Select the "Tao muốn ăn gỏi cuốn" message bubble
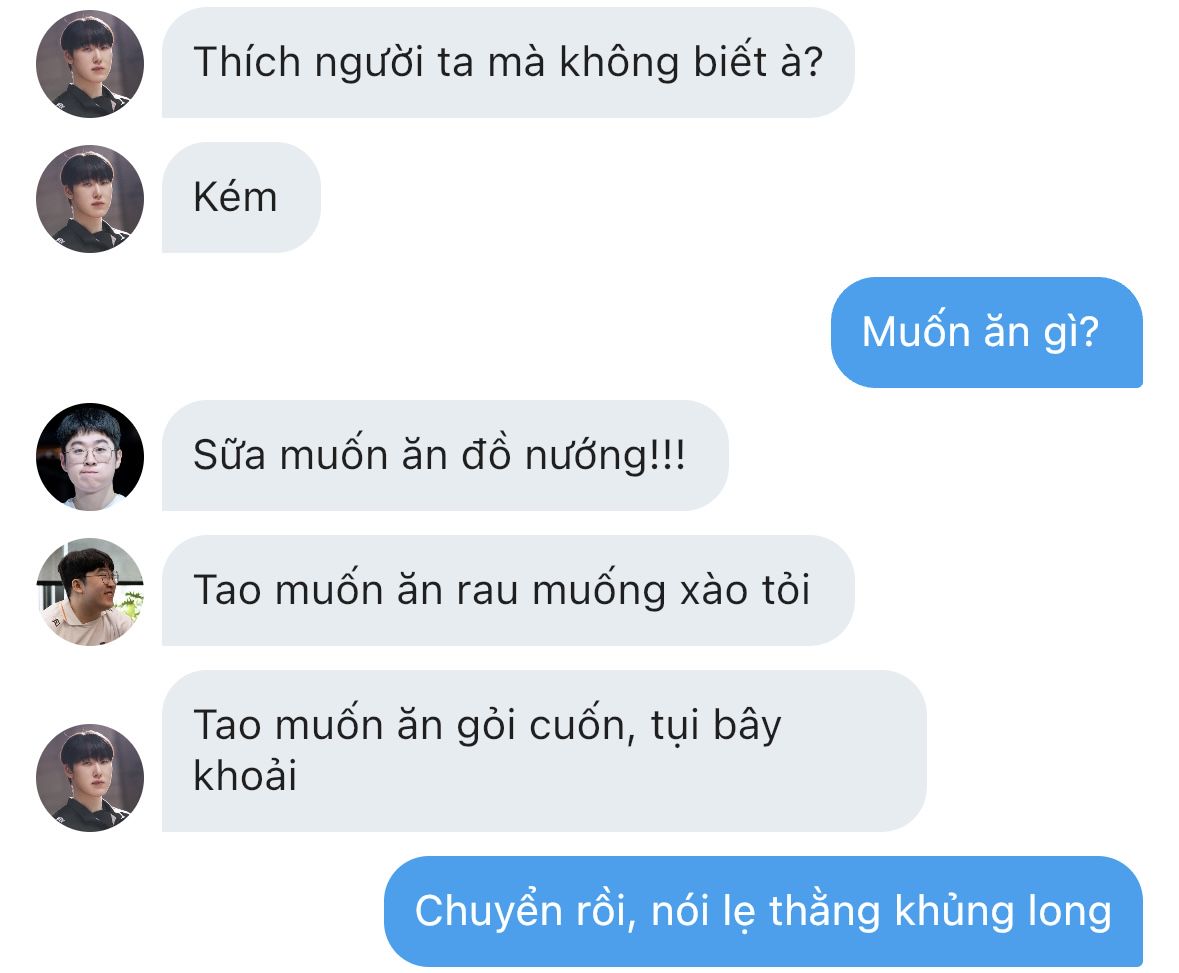The height and width of the screenshot is (973, 1179). 544,750
